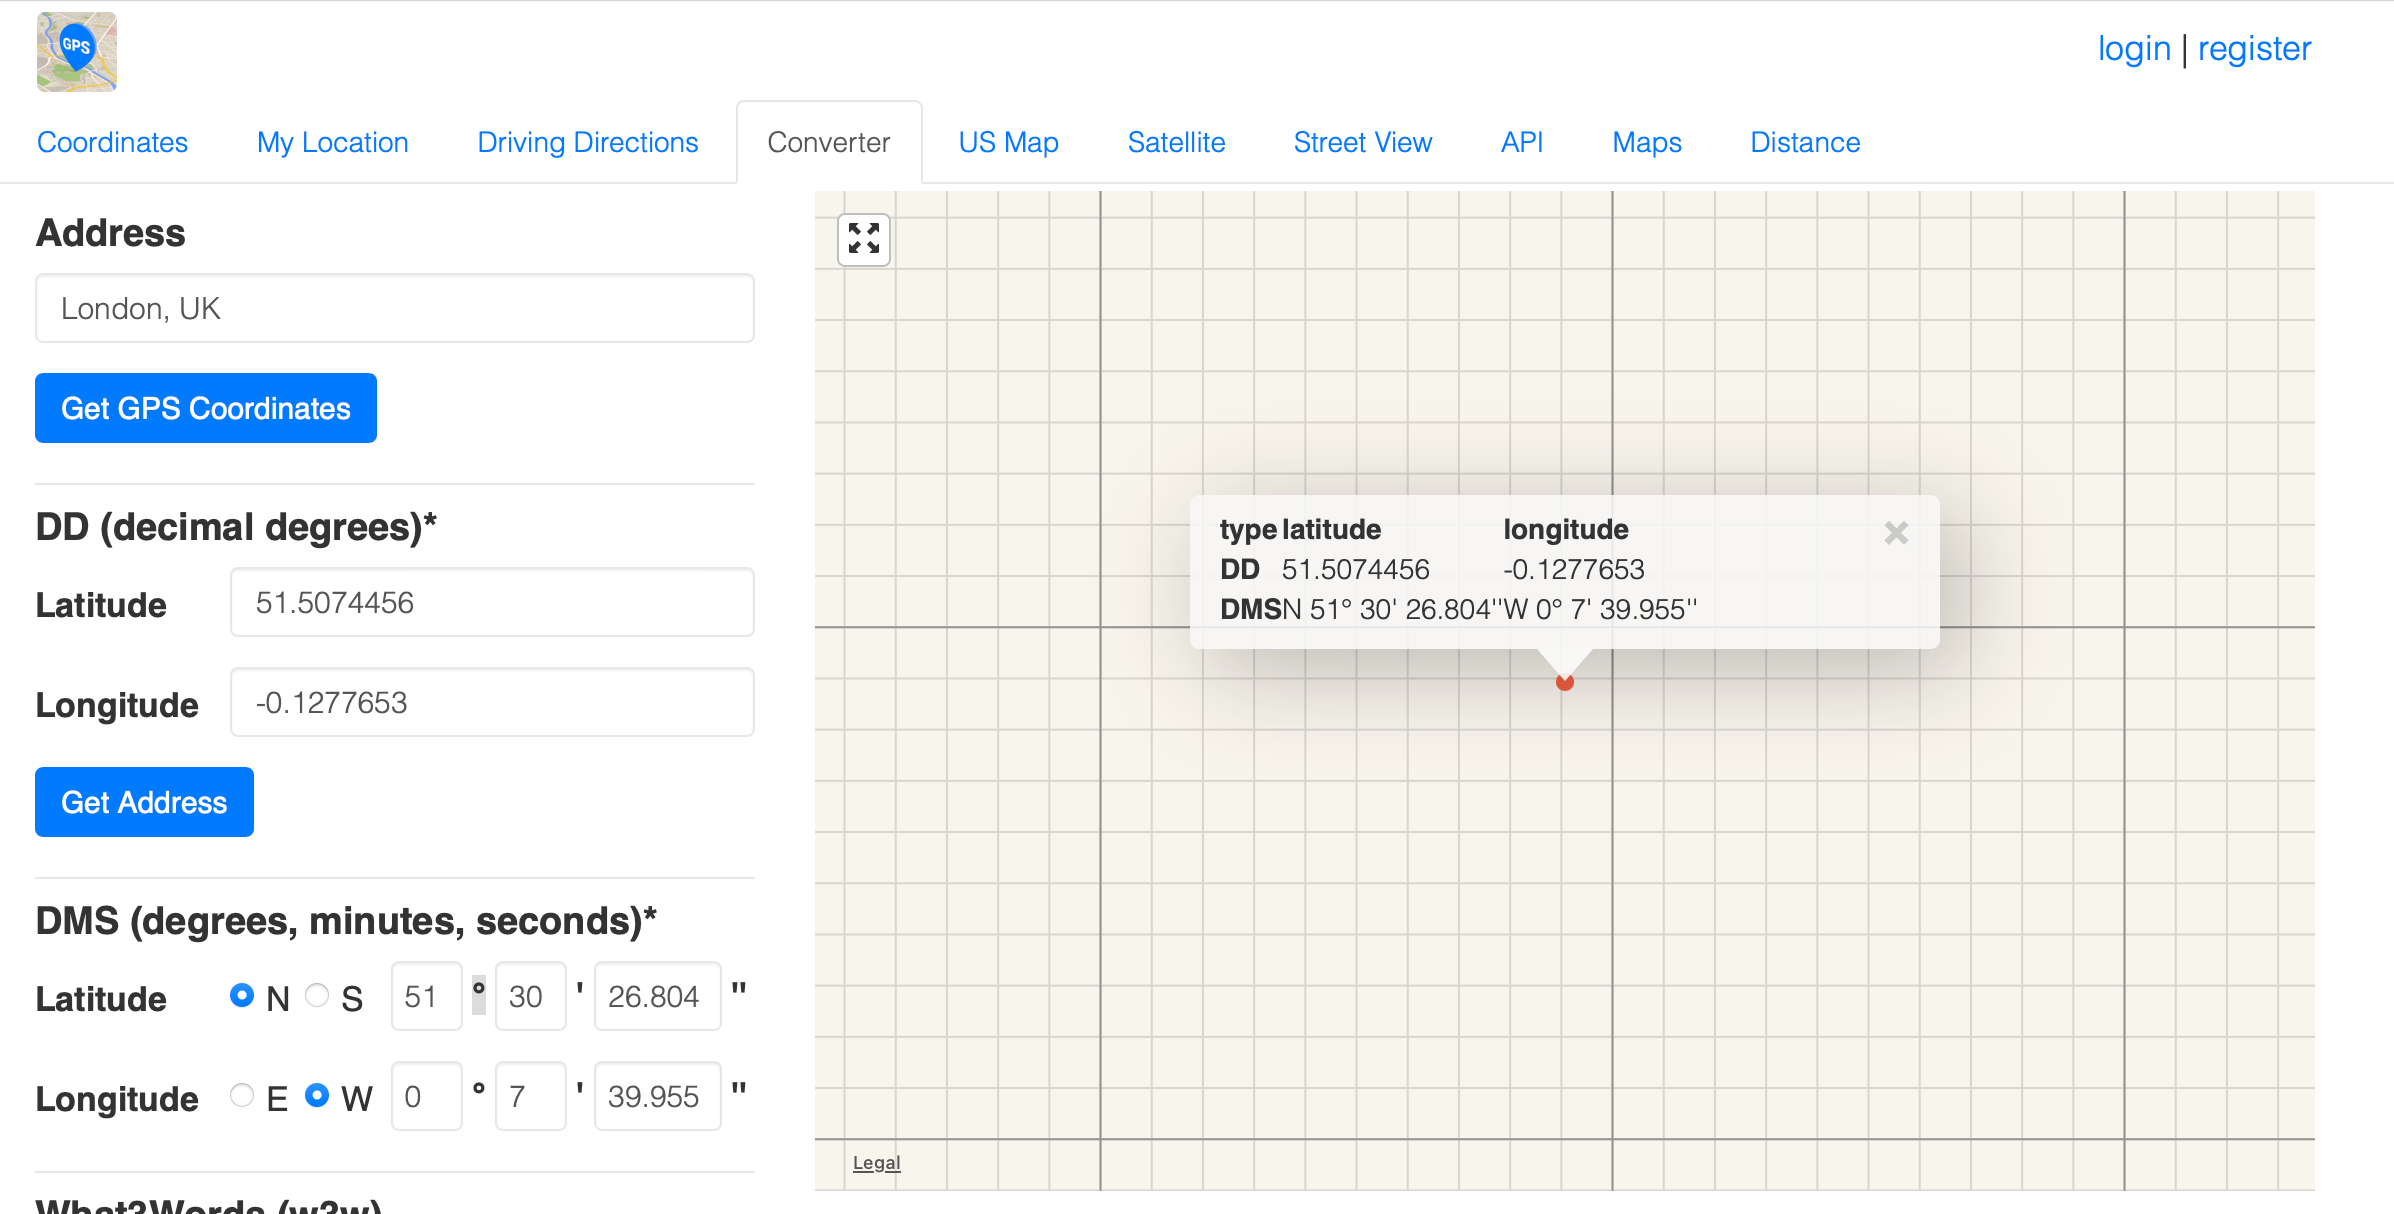This screenshot has width=2394, height=1214.
Task: Open the login link
Action: point(2134,48)
